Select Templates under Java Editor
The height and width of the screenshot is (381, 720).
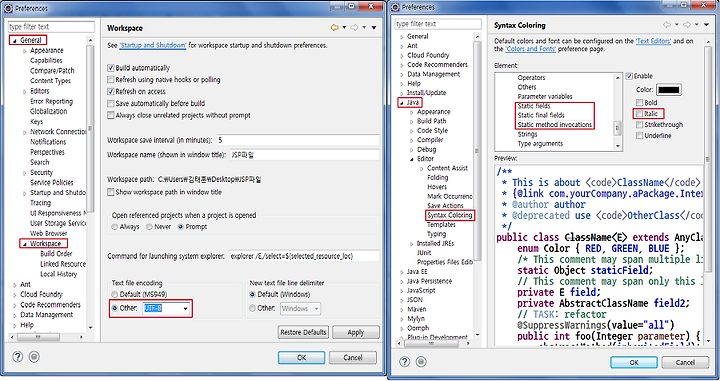tap(441, 225)
